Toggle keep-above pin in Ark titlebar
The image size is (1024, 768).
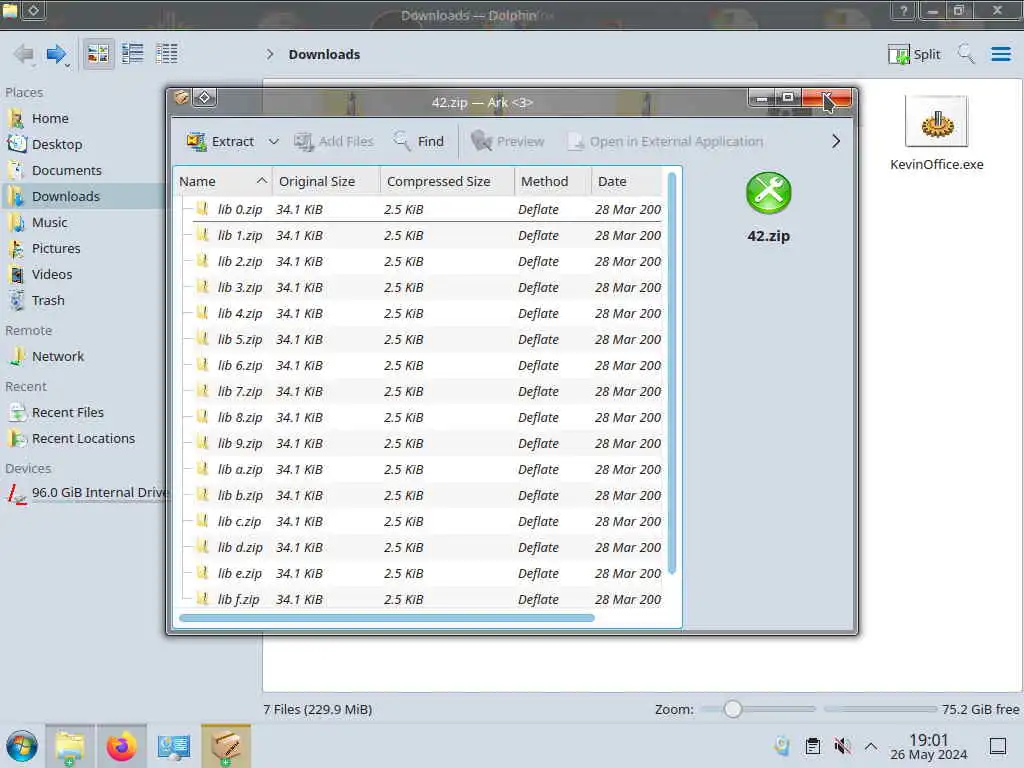tap(204, 98)
